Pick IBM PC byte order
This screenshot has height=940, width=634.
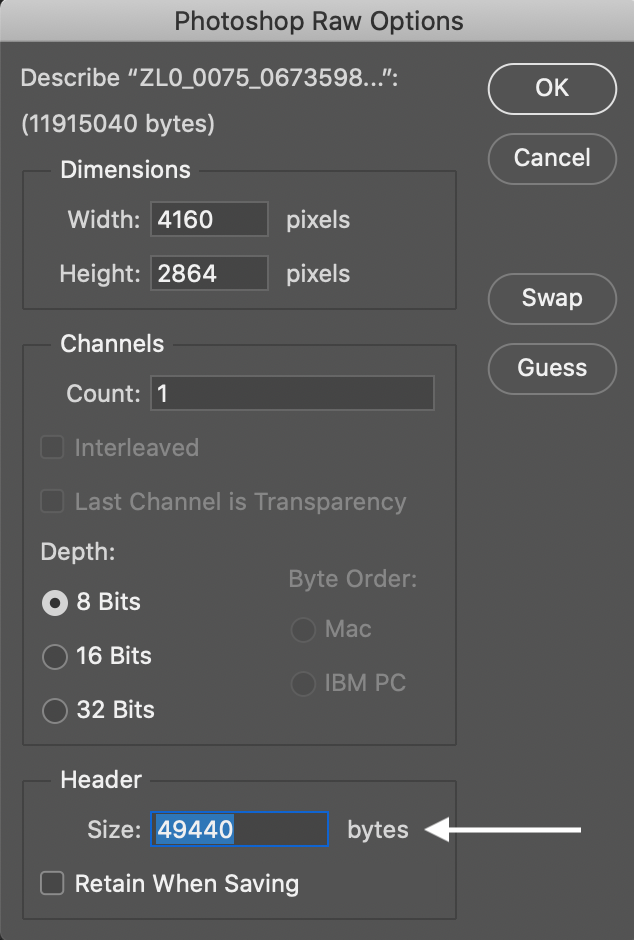point(302,684)
